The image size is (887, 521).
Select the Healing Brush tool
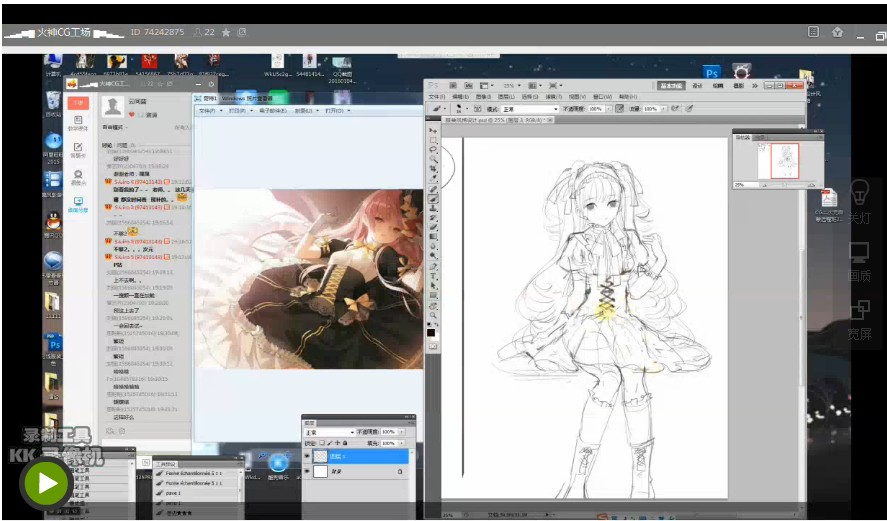point(434,189)
